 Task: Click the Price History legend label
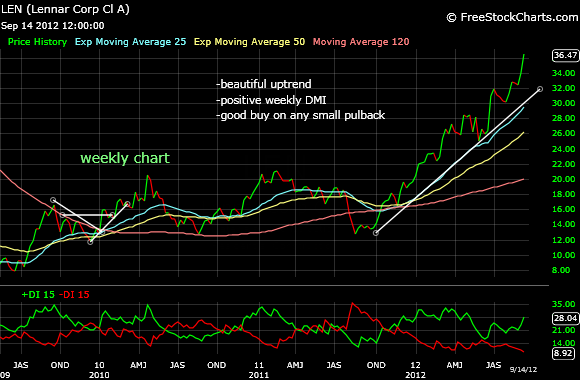[37, 42]
